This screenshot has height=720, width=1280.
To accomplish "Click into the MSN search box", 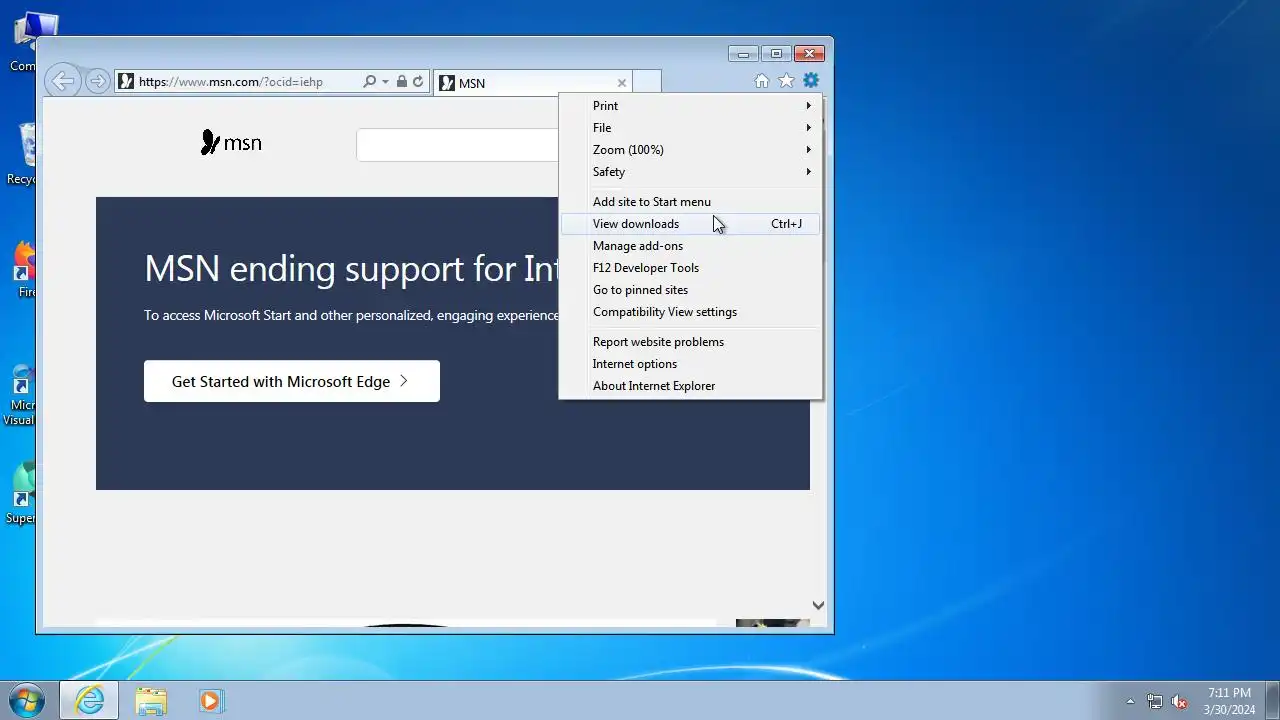I will [x=457, y=145].
